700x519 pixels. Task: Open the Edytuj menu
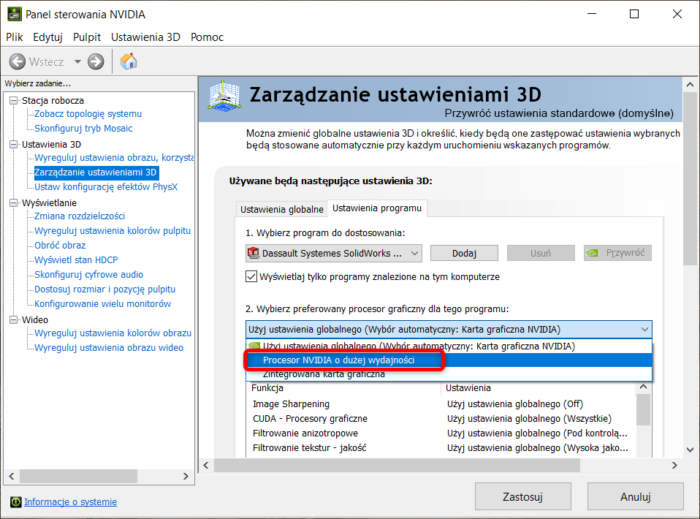coord(48,37)
